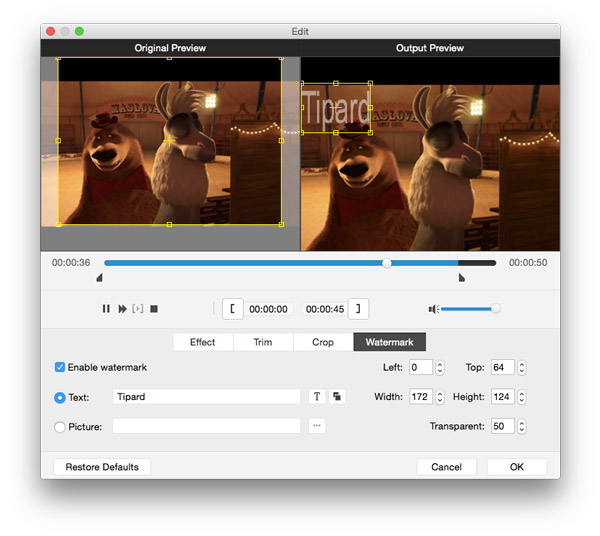Image resolution: width=600 pixels, height=536 pixels.
Task: Click the Original Preview header
Action: tap(170, 48)
